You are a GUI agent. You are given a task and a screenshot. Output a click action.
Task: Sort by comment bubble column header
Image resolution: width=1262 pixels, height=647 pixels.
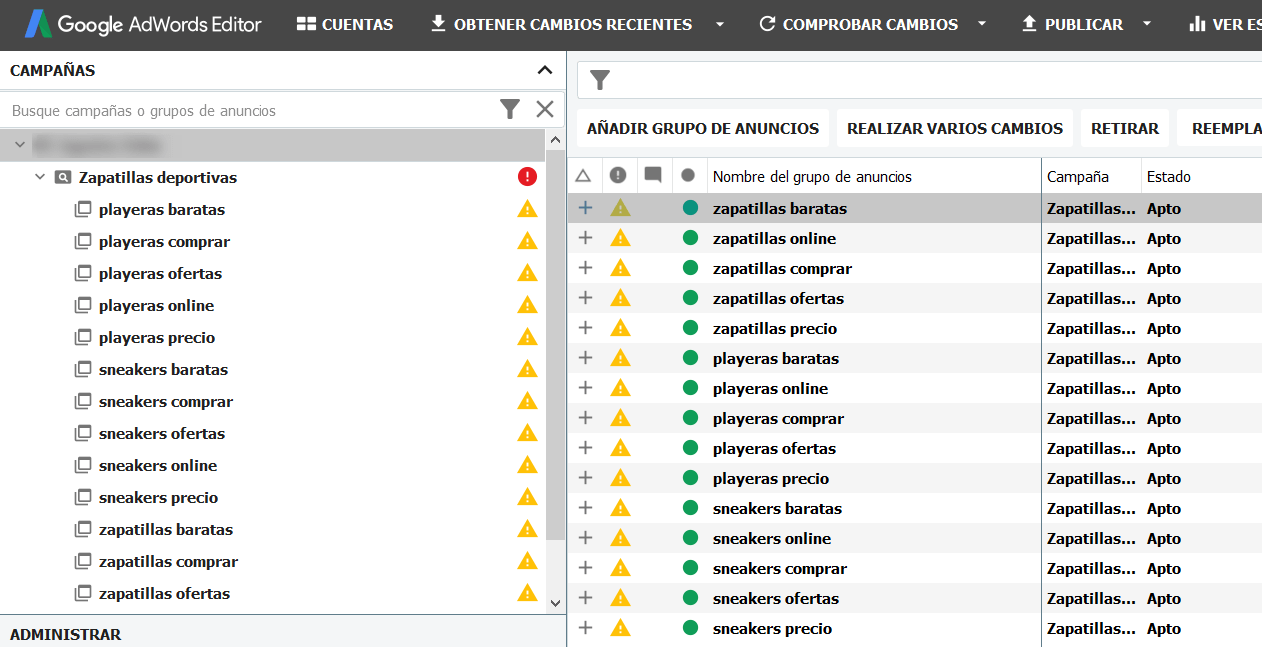click(x=653, y=176)
